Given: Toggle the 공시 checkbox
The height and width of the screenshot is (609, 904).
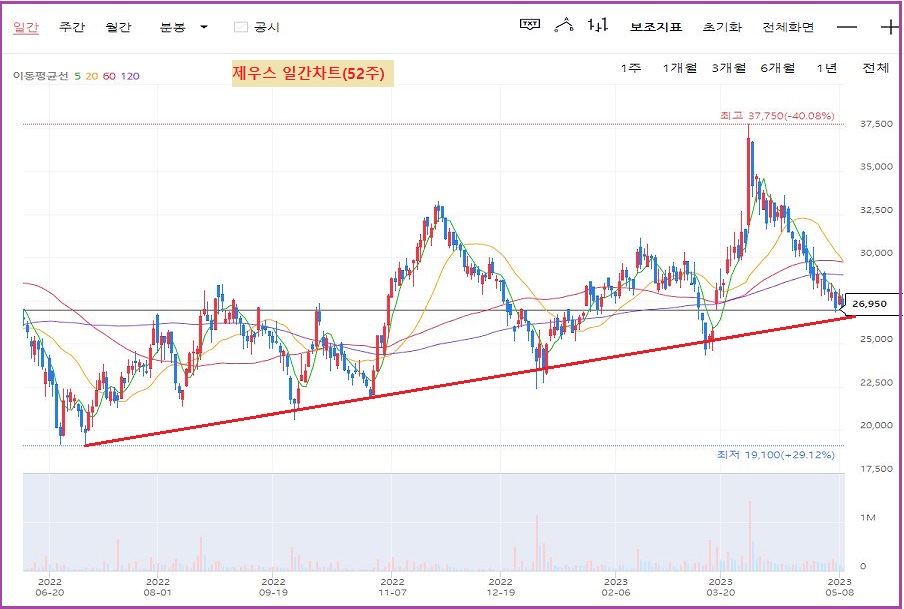Looking at the screenshot, I should tap(240, 27).
